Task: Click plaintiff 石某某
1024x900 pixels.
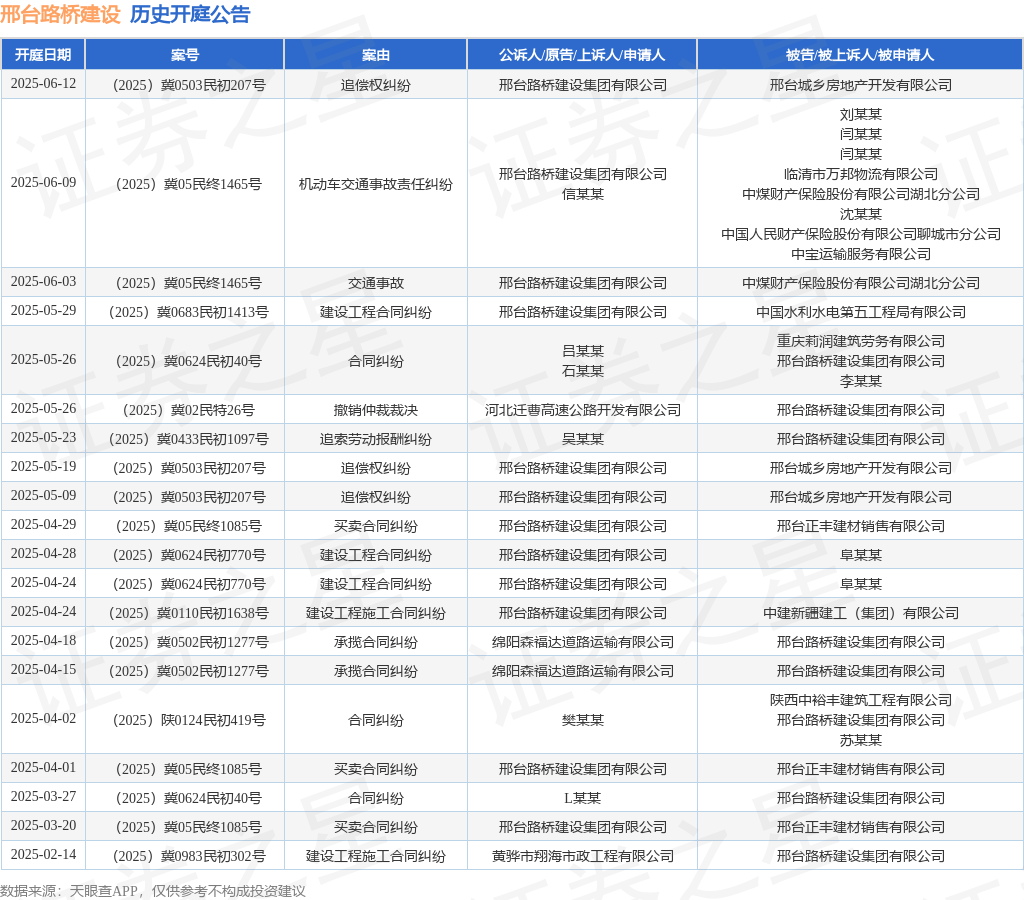Action: pos(583,371)
